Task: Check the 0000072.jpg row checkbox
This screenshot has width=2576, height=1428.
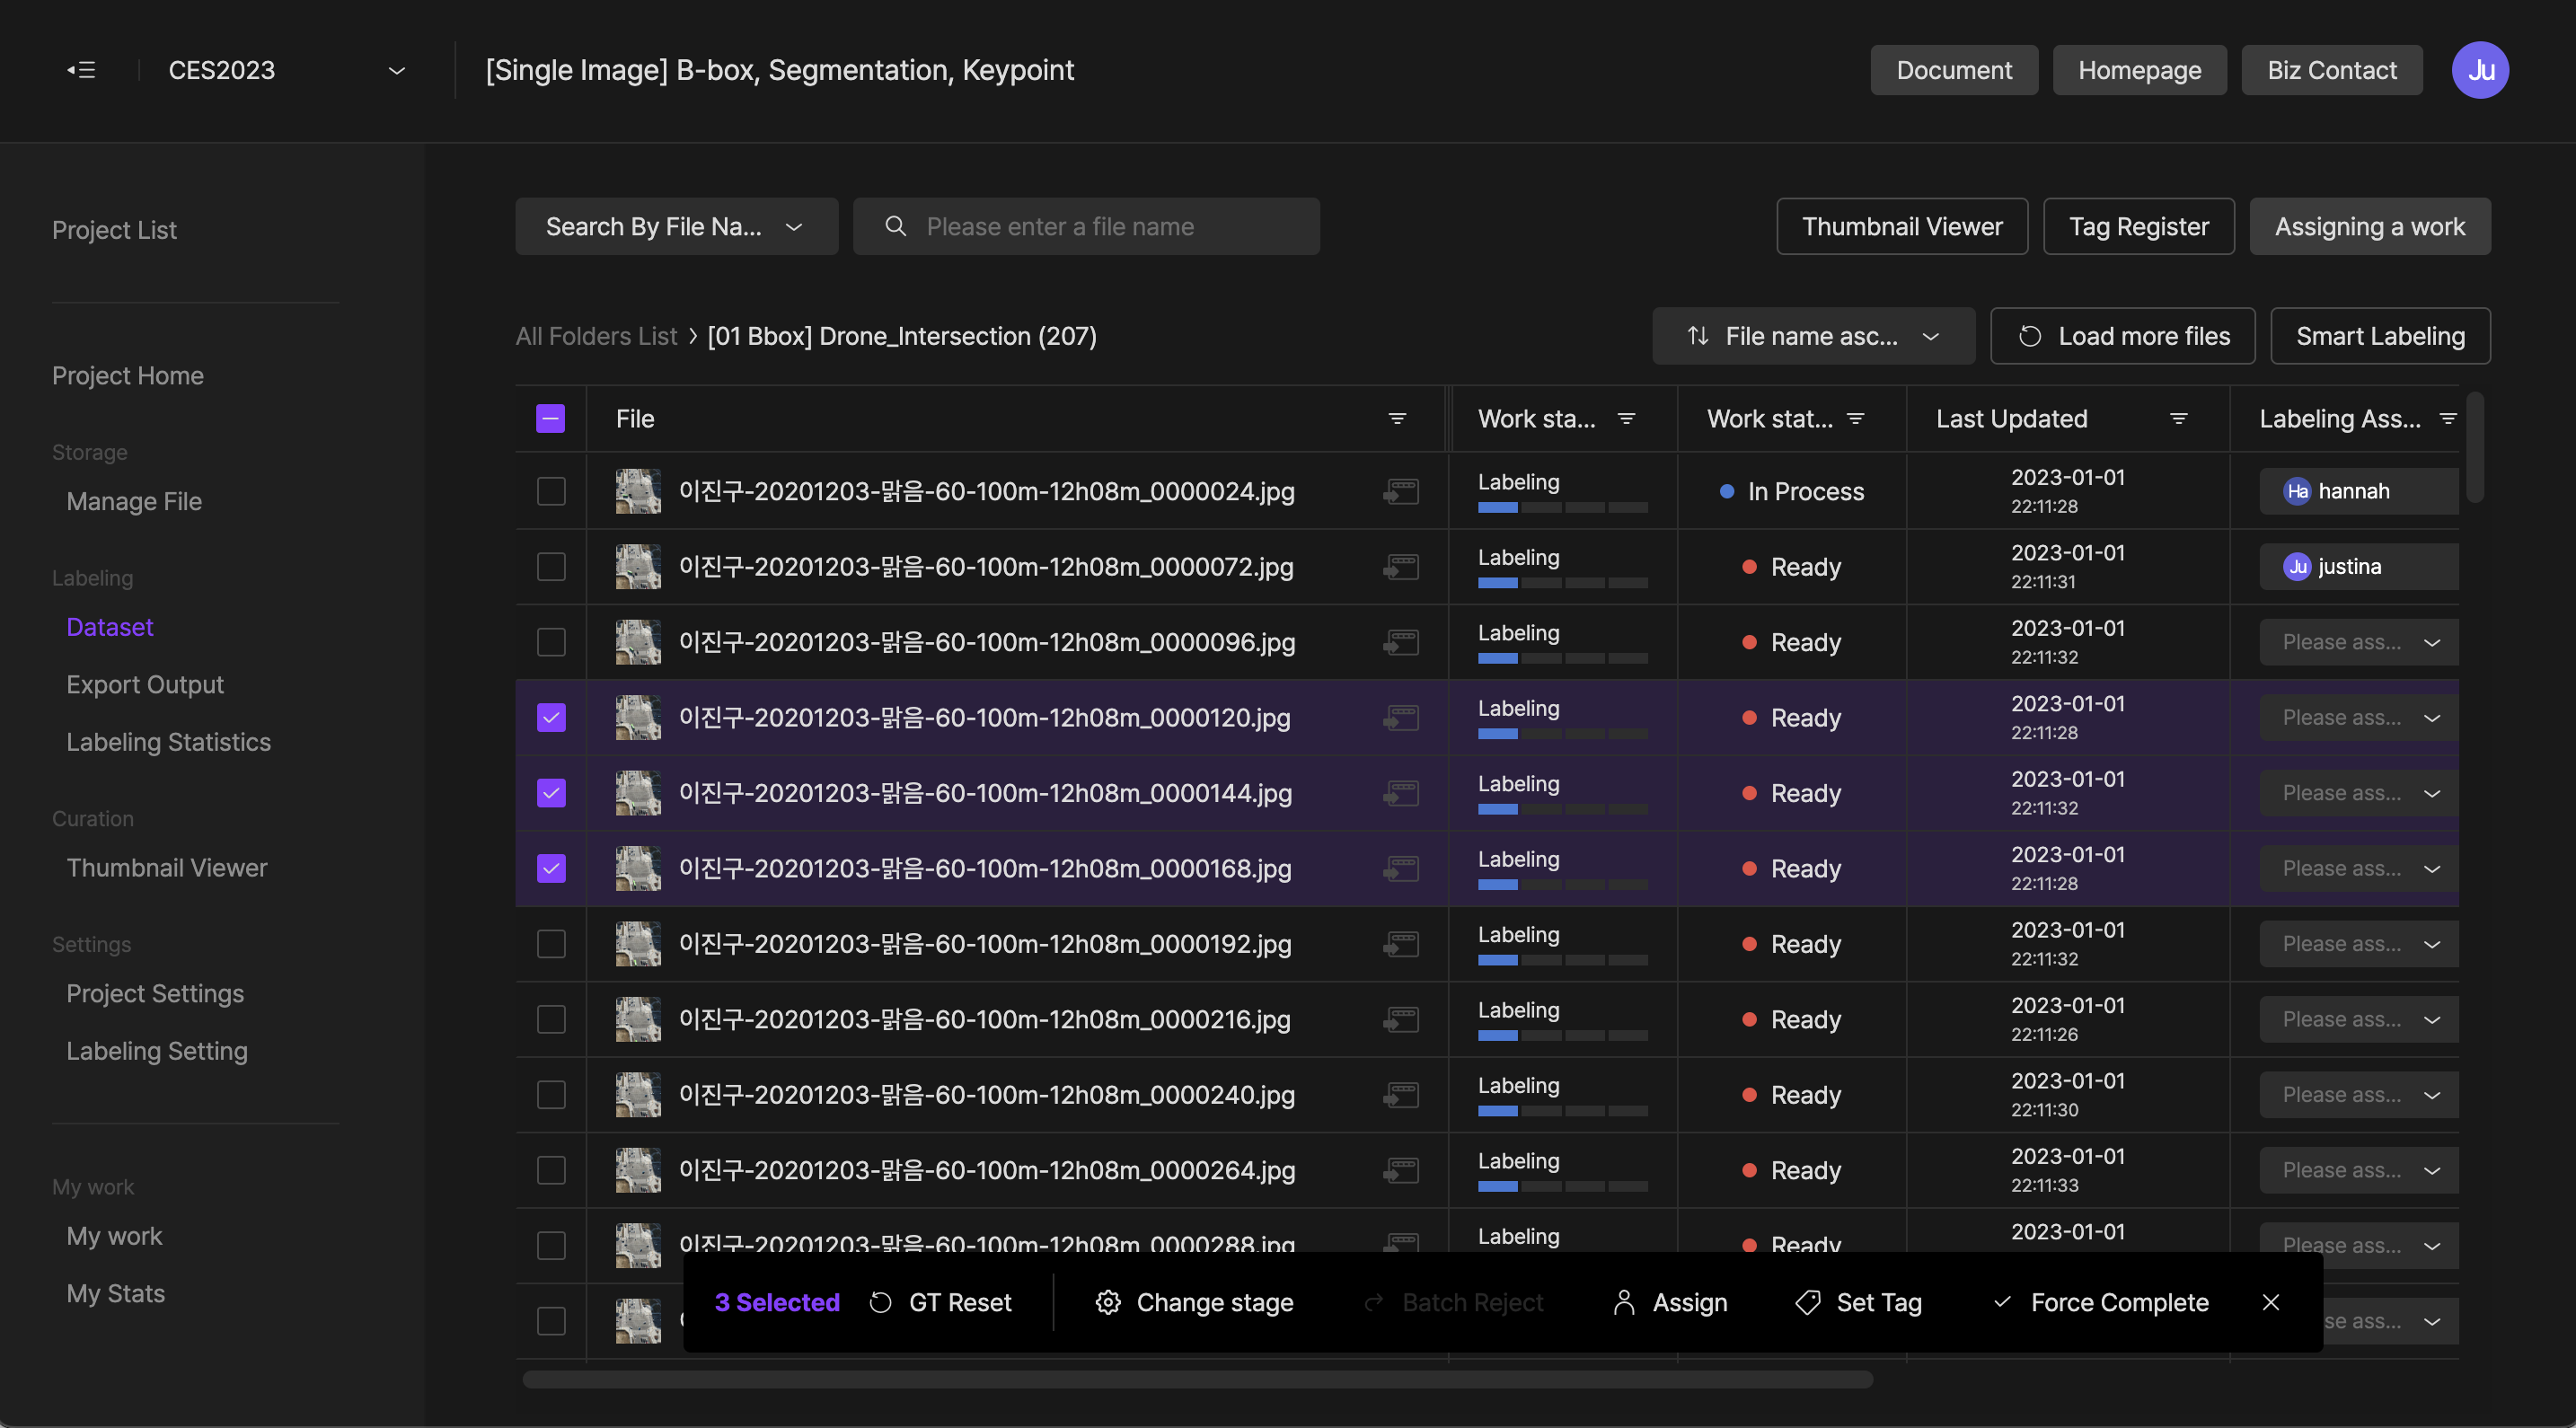Action: pyautogui.click(x=551, y=567)
